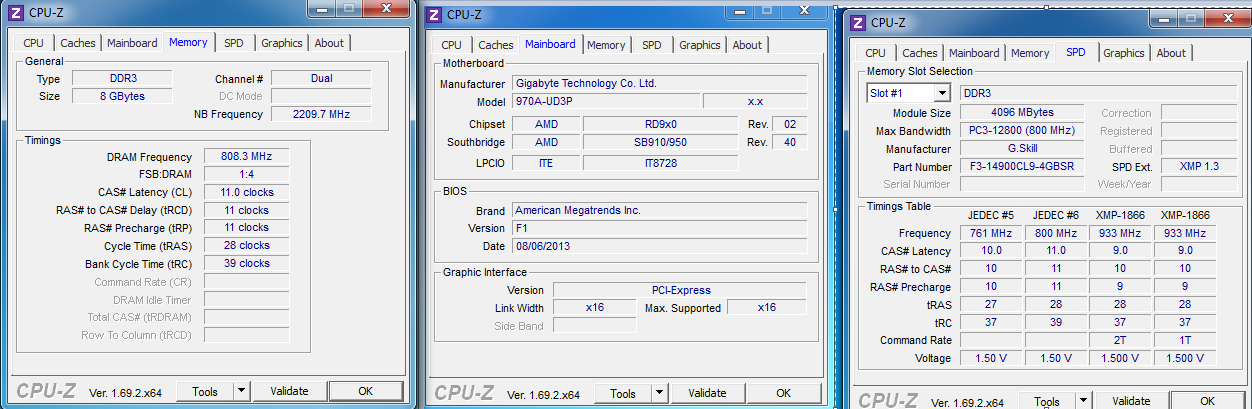1252x409 pixels.
Task: Click the Cycle Time 28 clocks value
Action: 247,245
